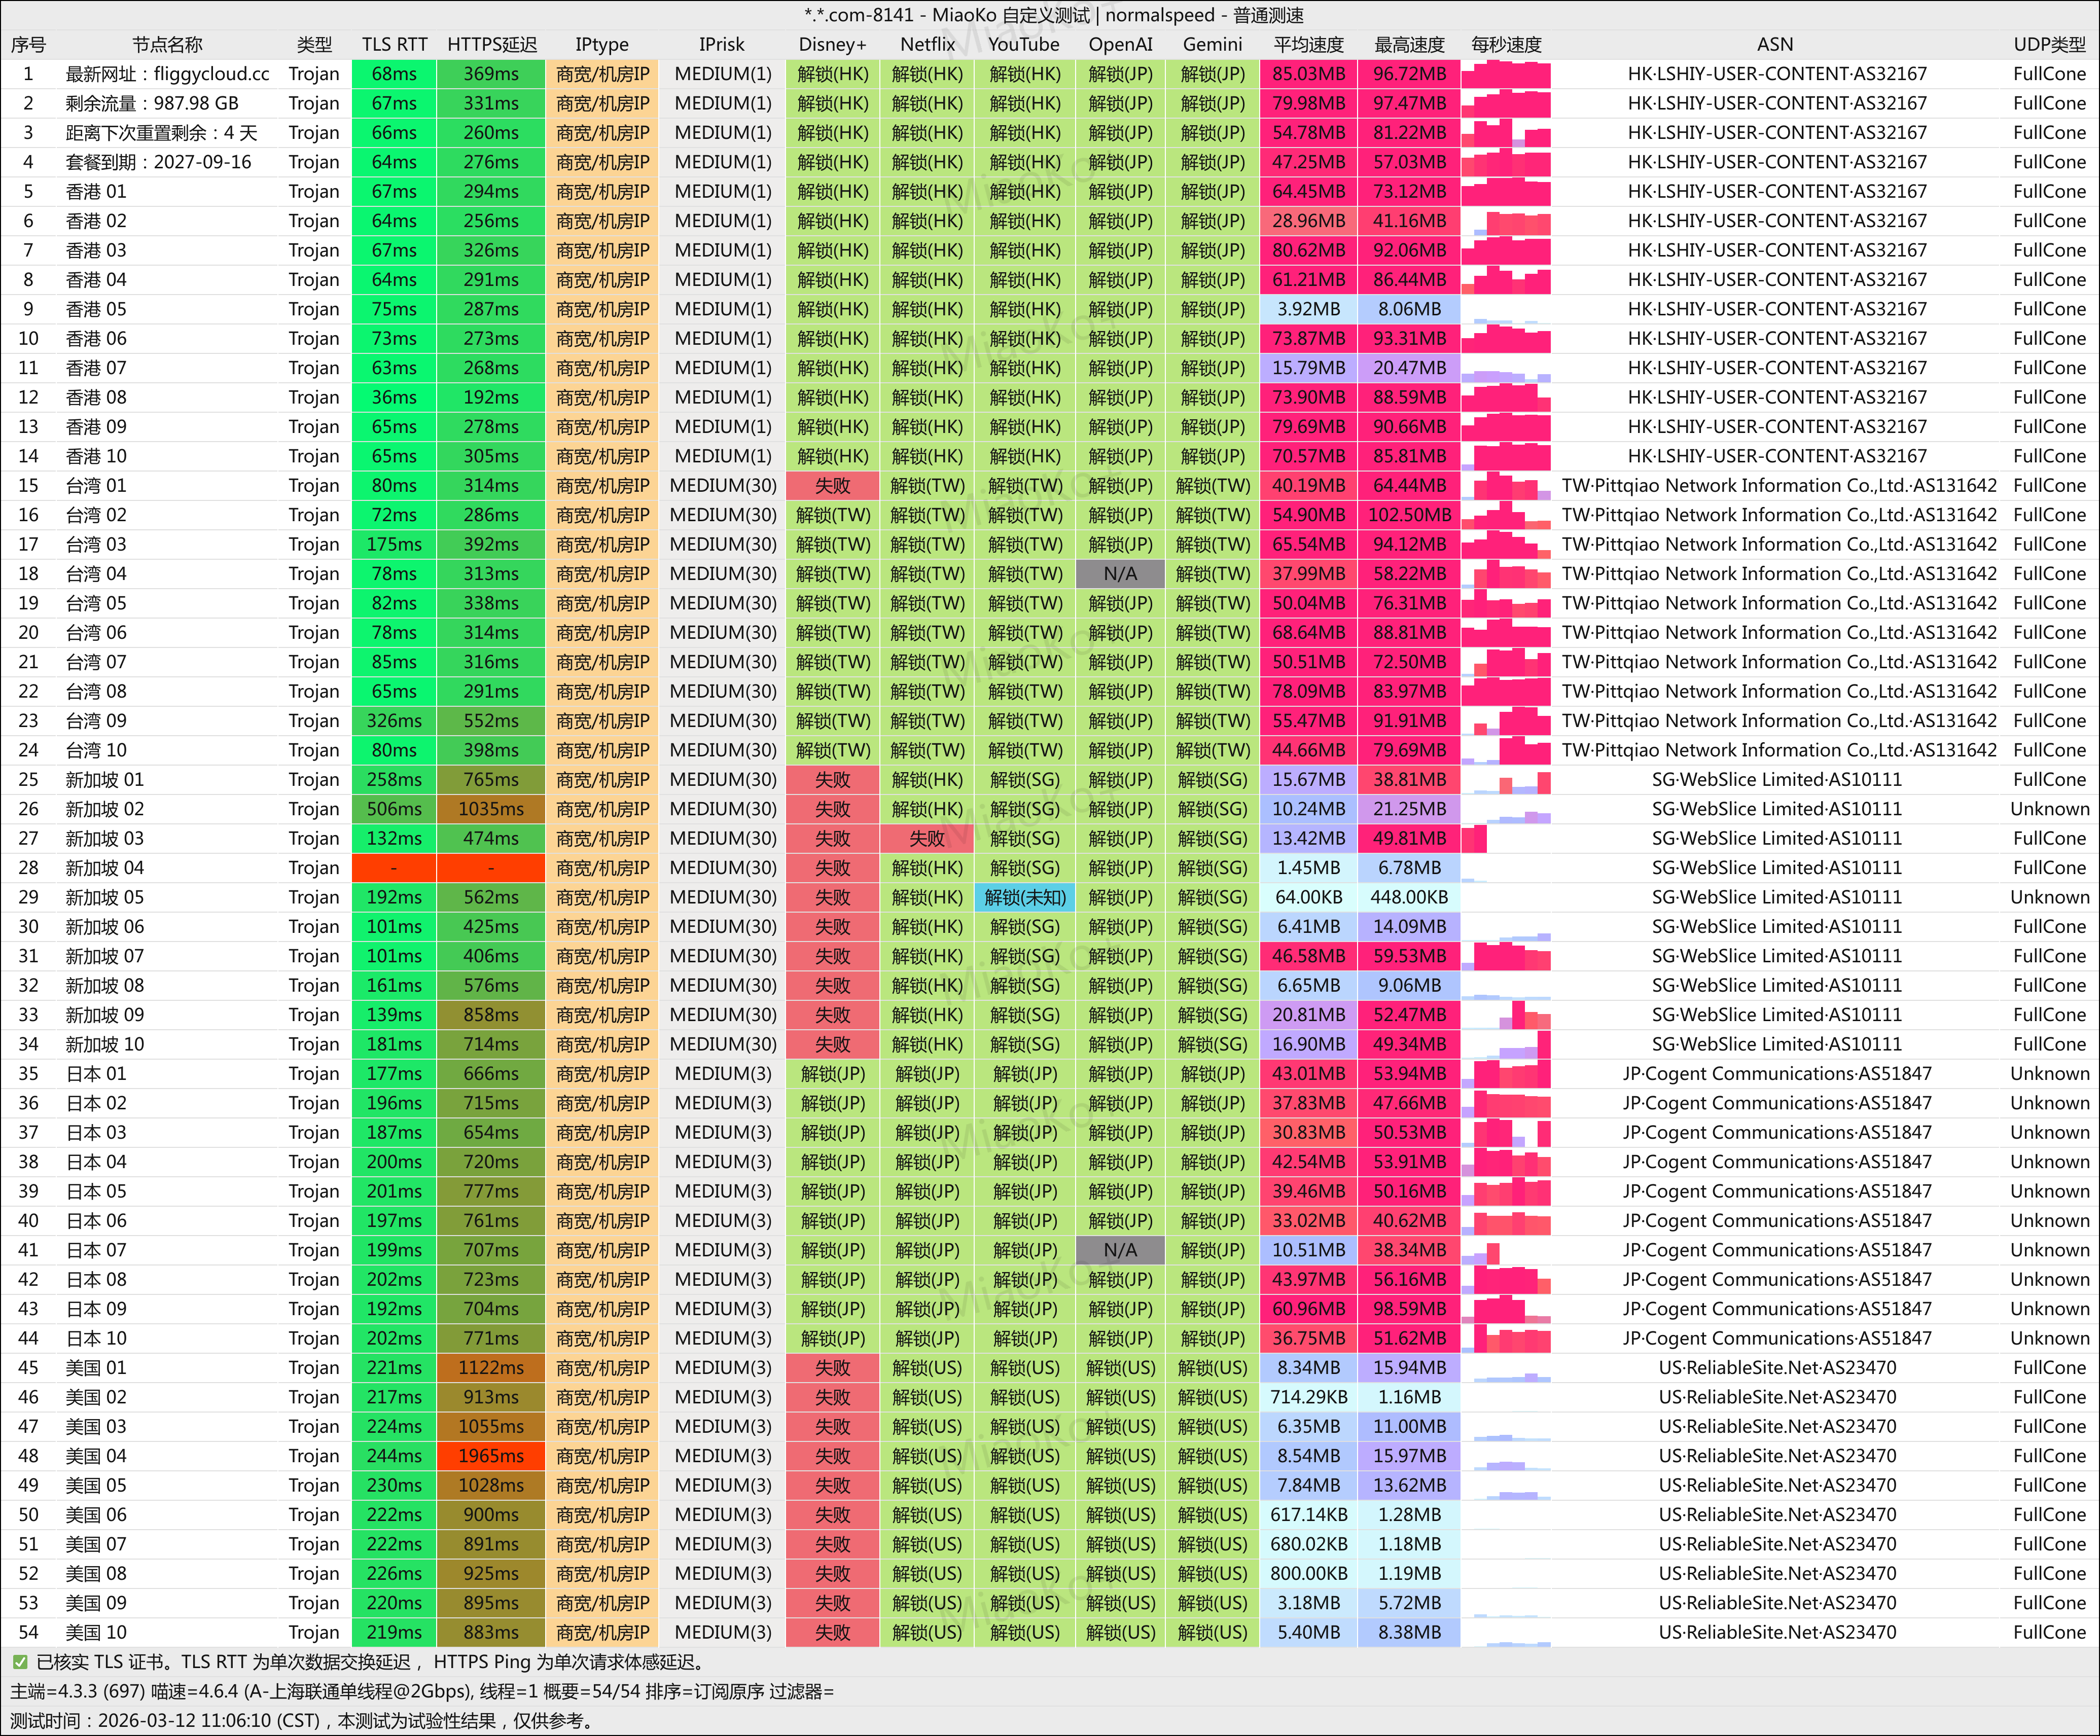Click the TLS RTT column header
Screen dimensions: 2100x1736
pyautogui.click(x=394, y=45)
